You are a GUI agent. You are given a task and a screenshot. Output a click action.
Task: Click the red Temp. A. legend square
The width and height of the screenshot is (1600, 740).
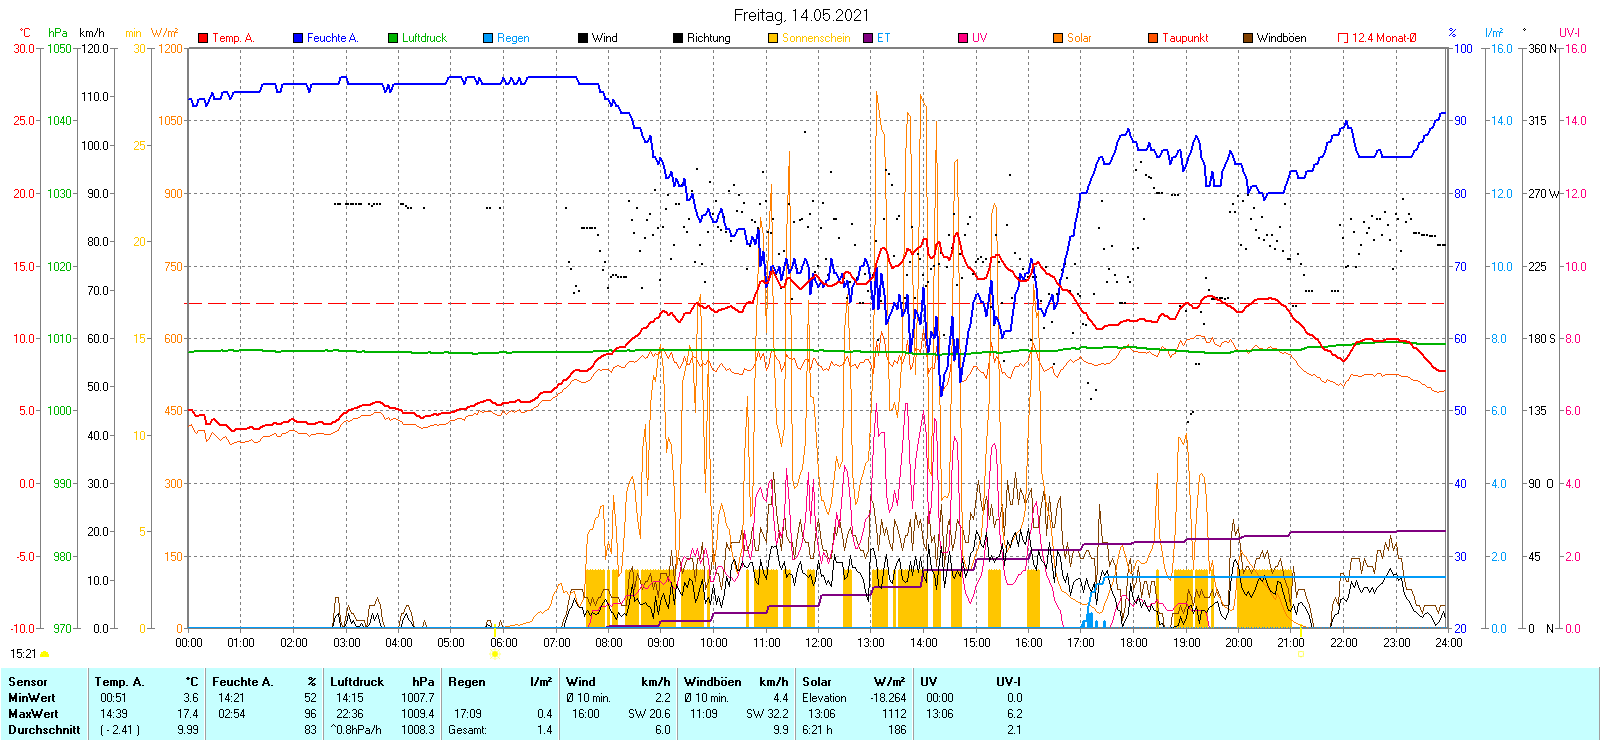click(x=203, y=38)
